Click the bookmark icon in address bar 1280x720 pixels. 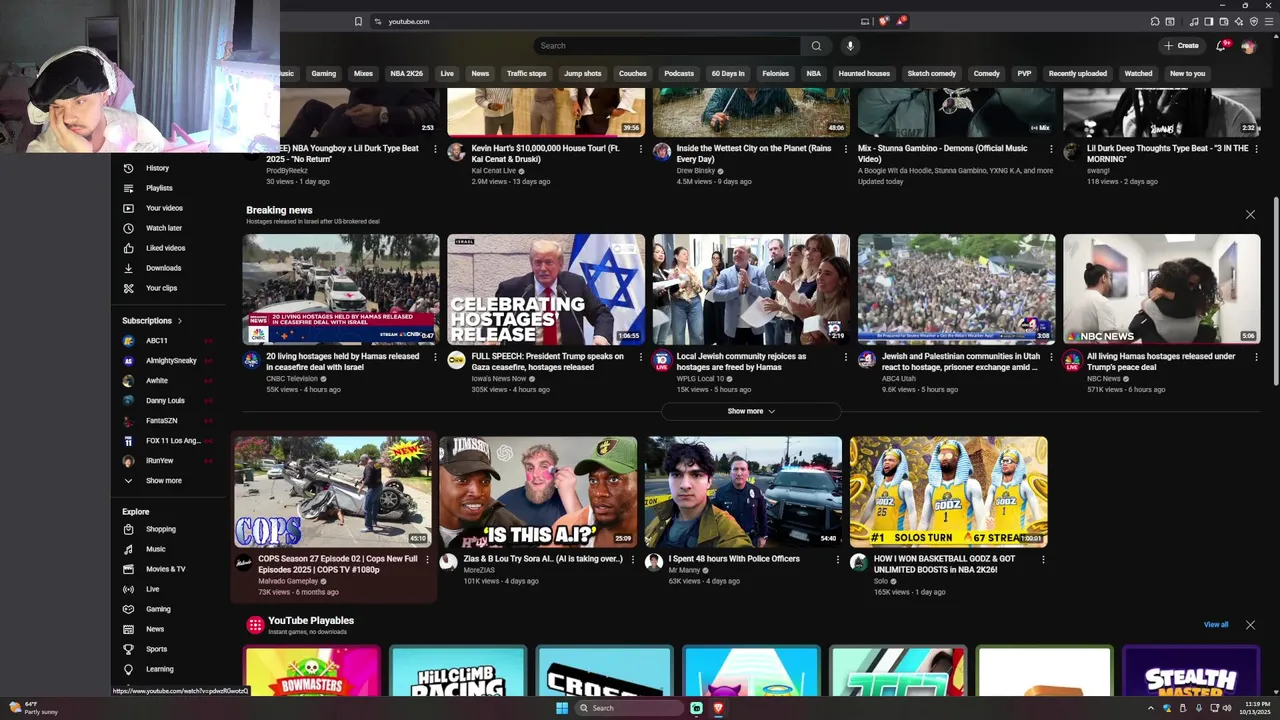coord(358,21)
